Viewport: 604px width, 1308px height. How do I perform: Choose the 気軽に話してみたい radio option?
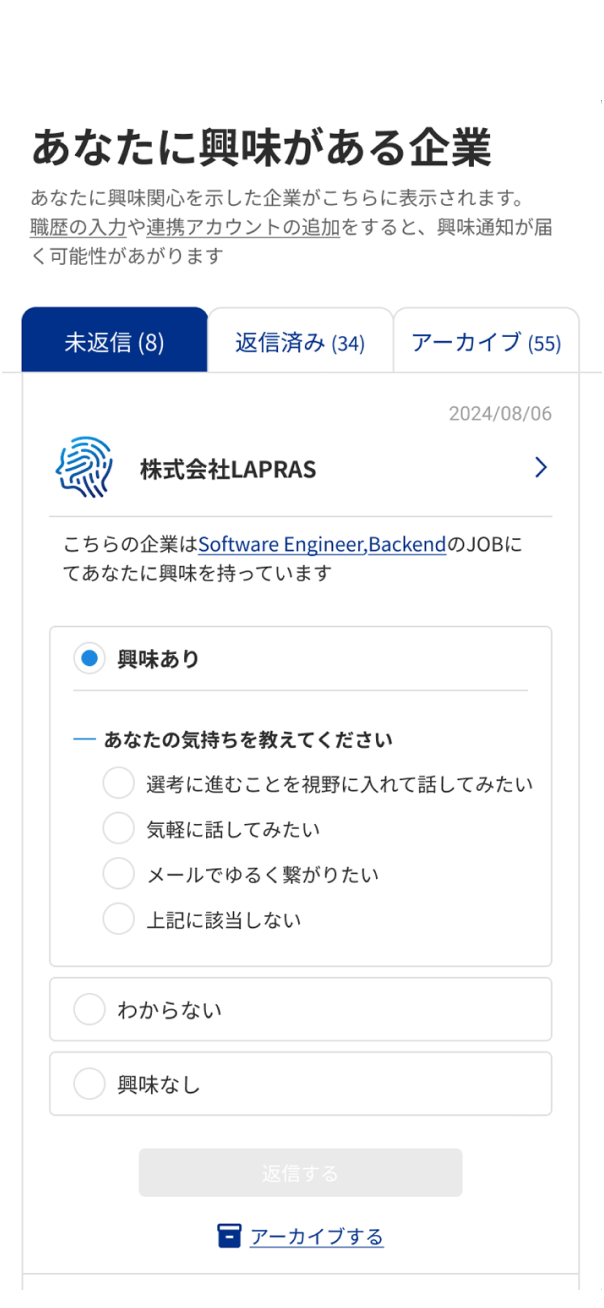click(118, 829)
